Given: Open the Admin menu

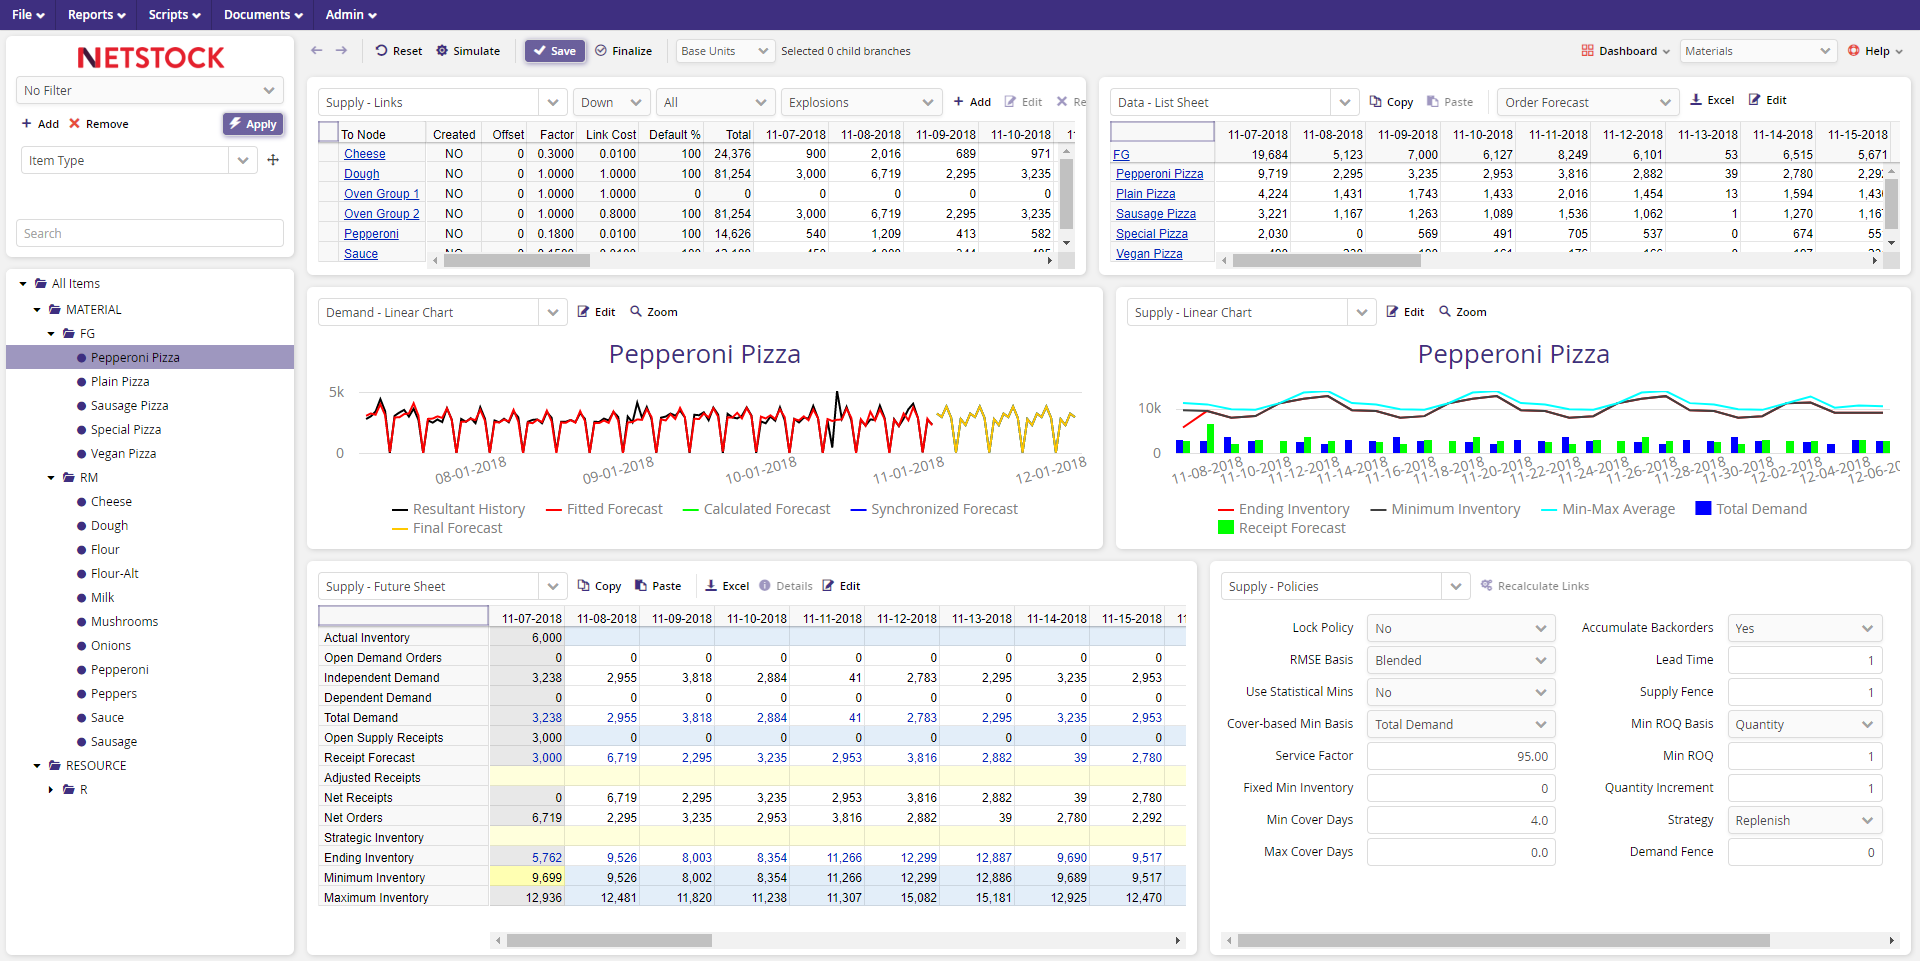Looking at the screenshot, I should [x=349, y=14].
